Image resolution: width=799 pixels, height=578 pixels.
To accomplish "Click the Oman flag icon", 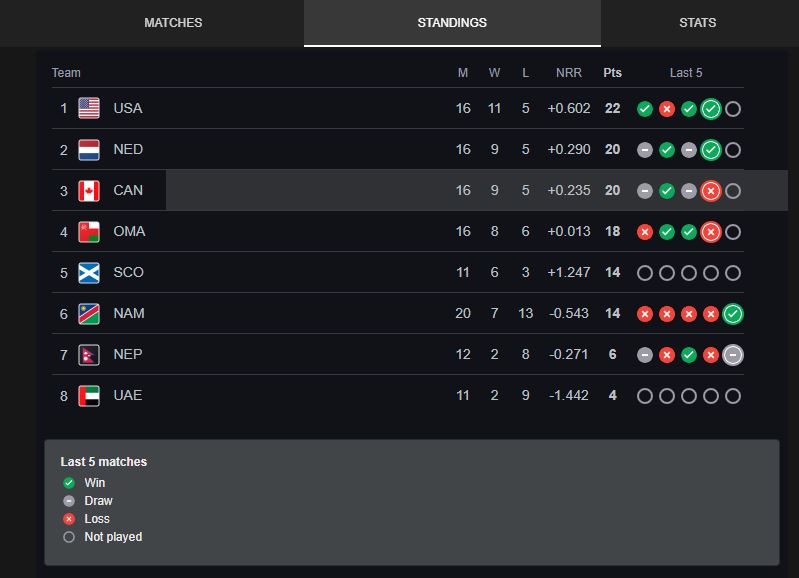I will [89, 231].
